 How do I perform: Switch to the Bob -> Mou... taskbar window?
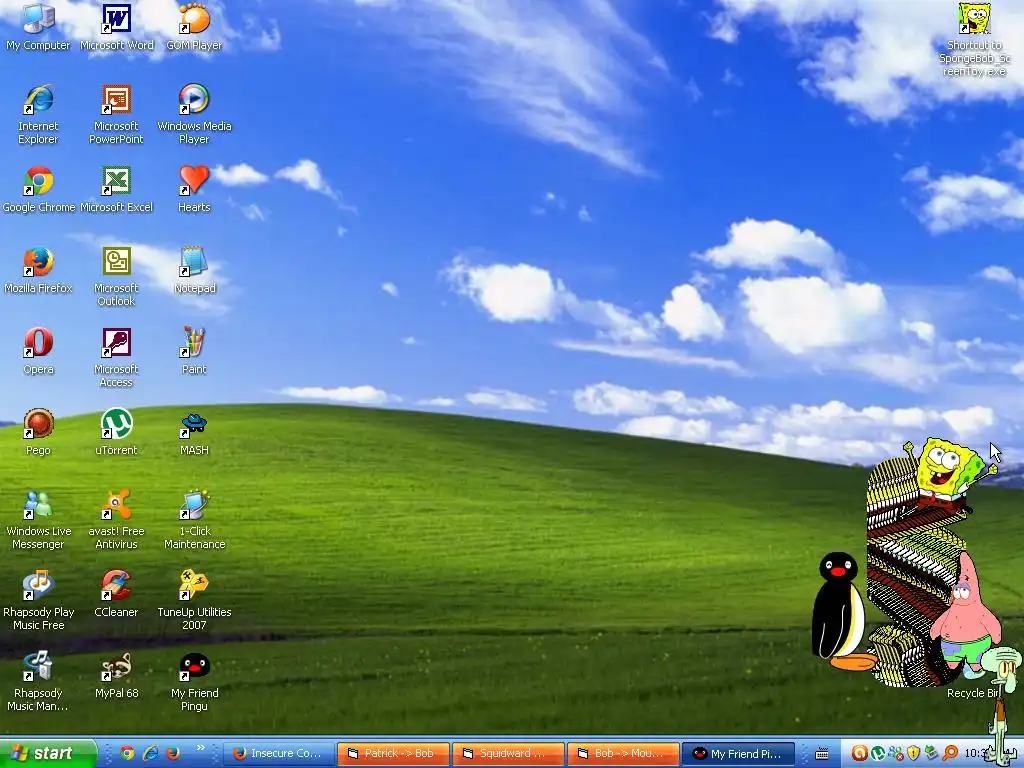(624, 754)
